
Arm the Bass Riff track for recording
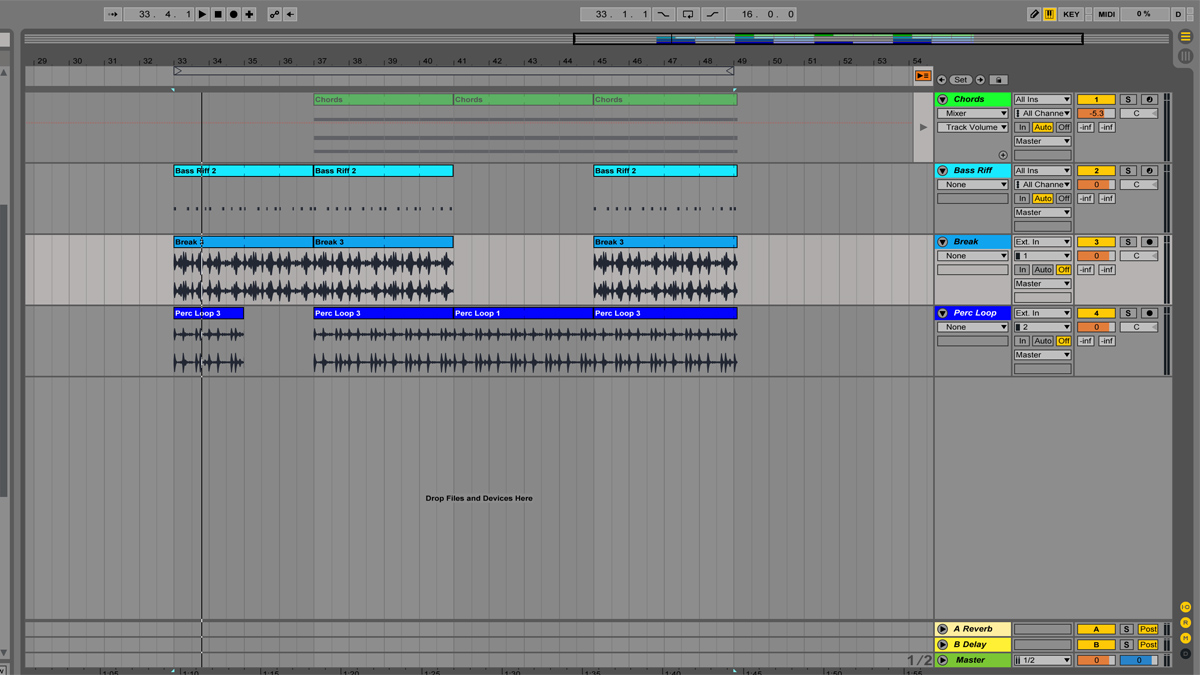1149,171
